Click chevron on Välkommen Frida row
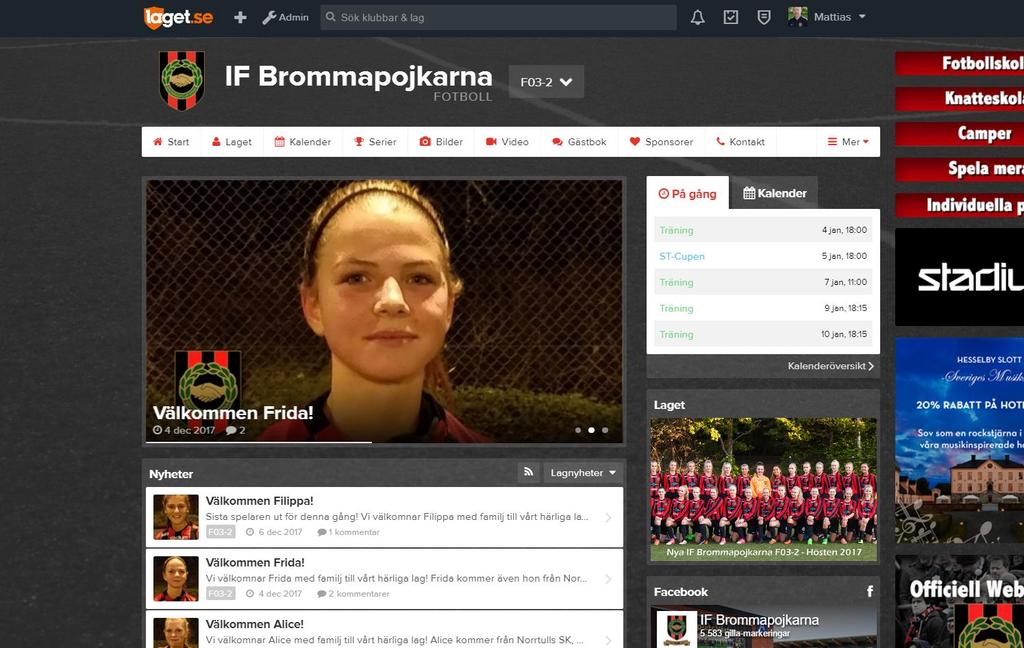1024x648 pixels. coord(608,579)
